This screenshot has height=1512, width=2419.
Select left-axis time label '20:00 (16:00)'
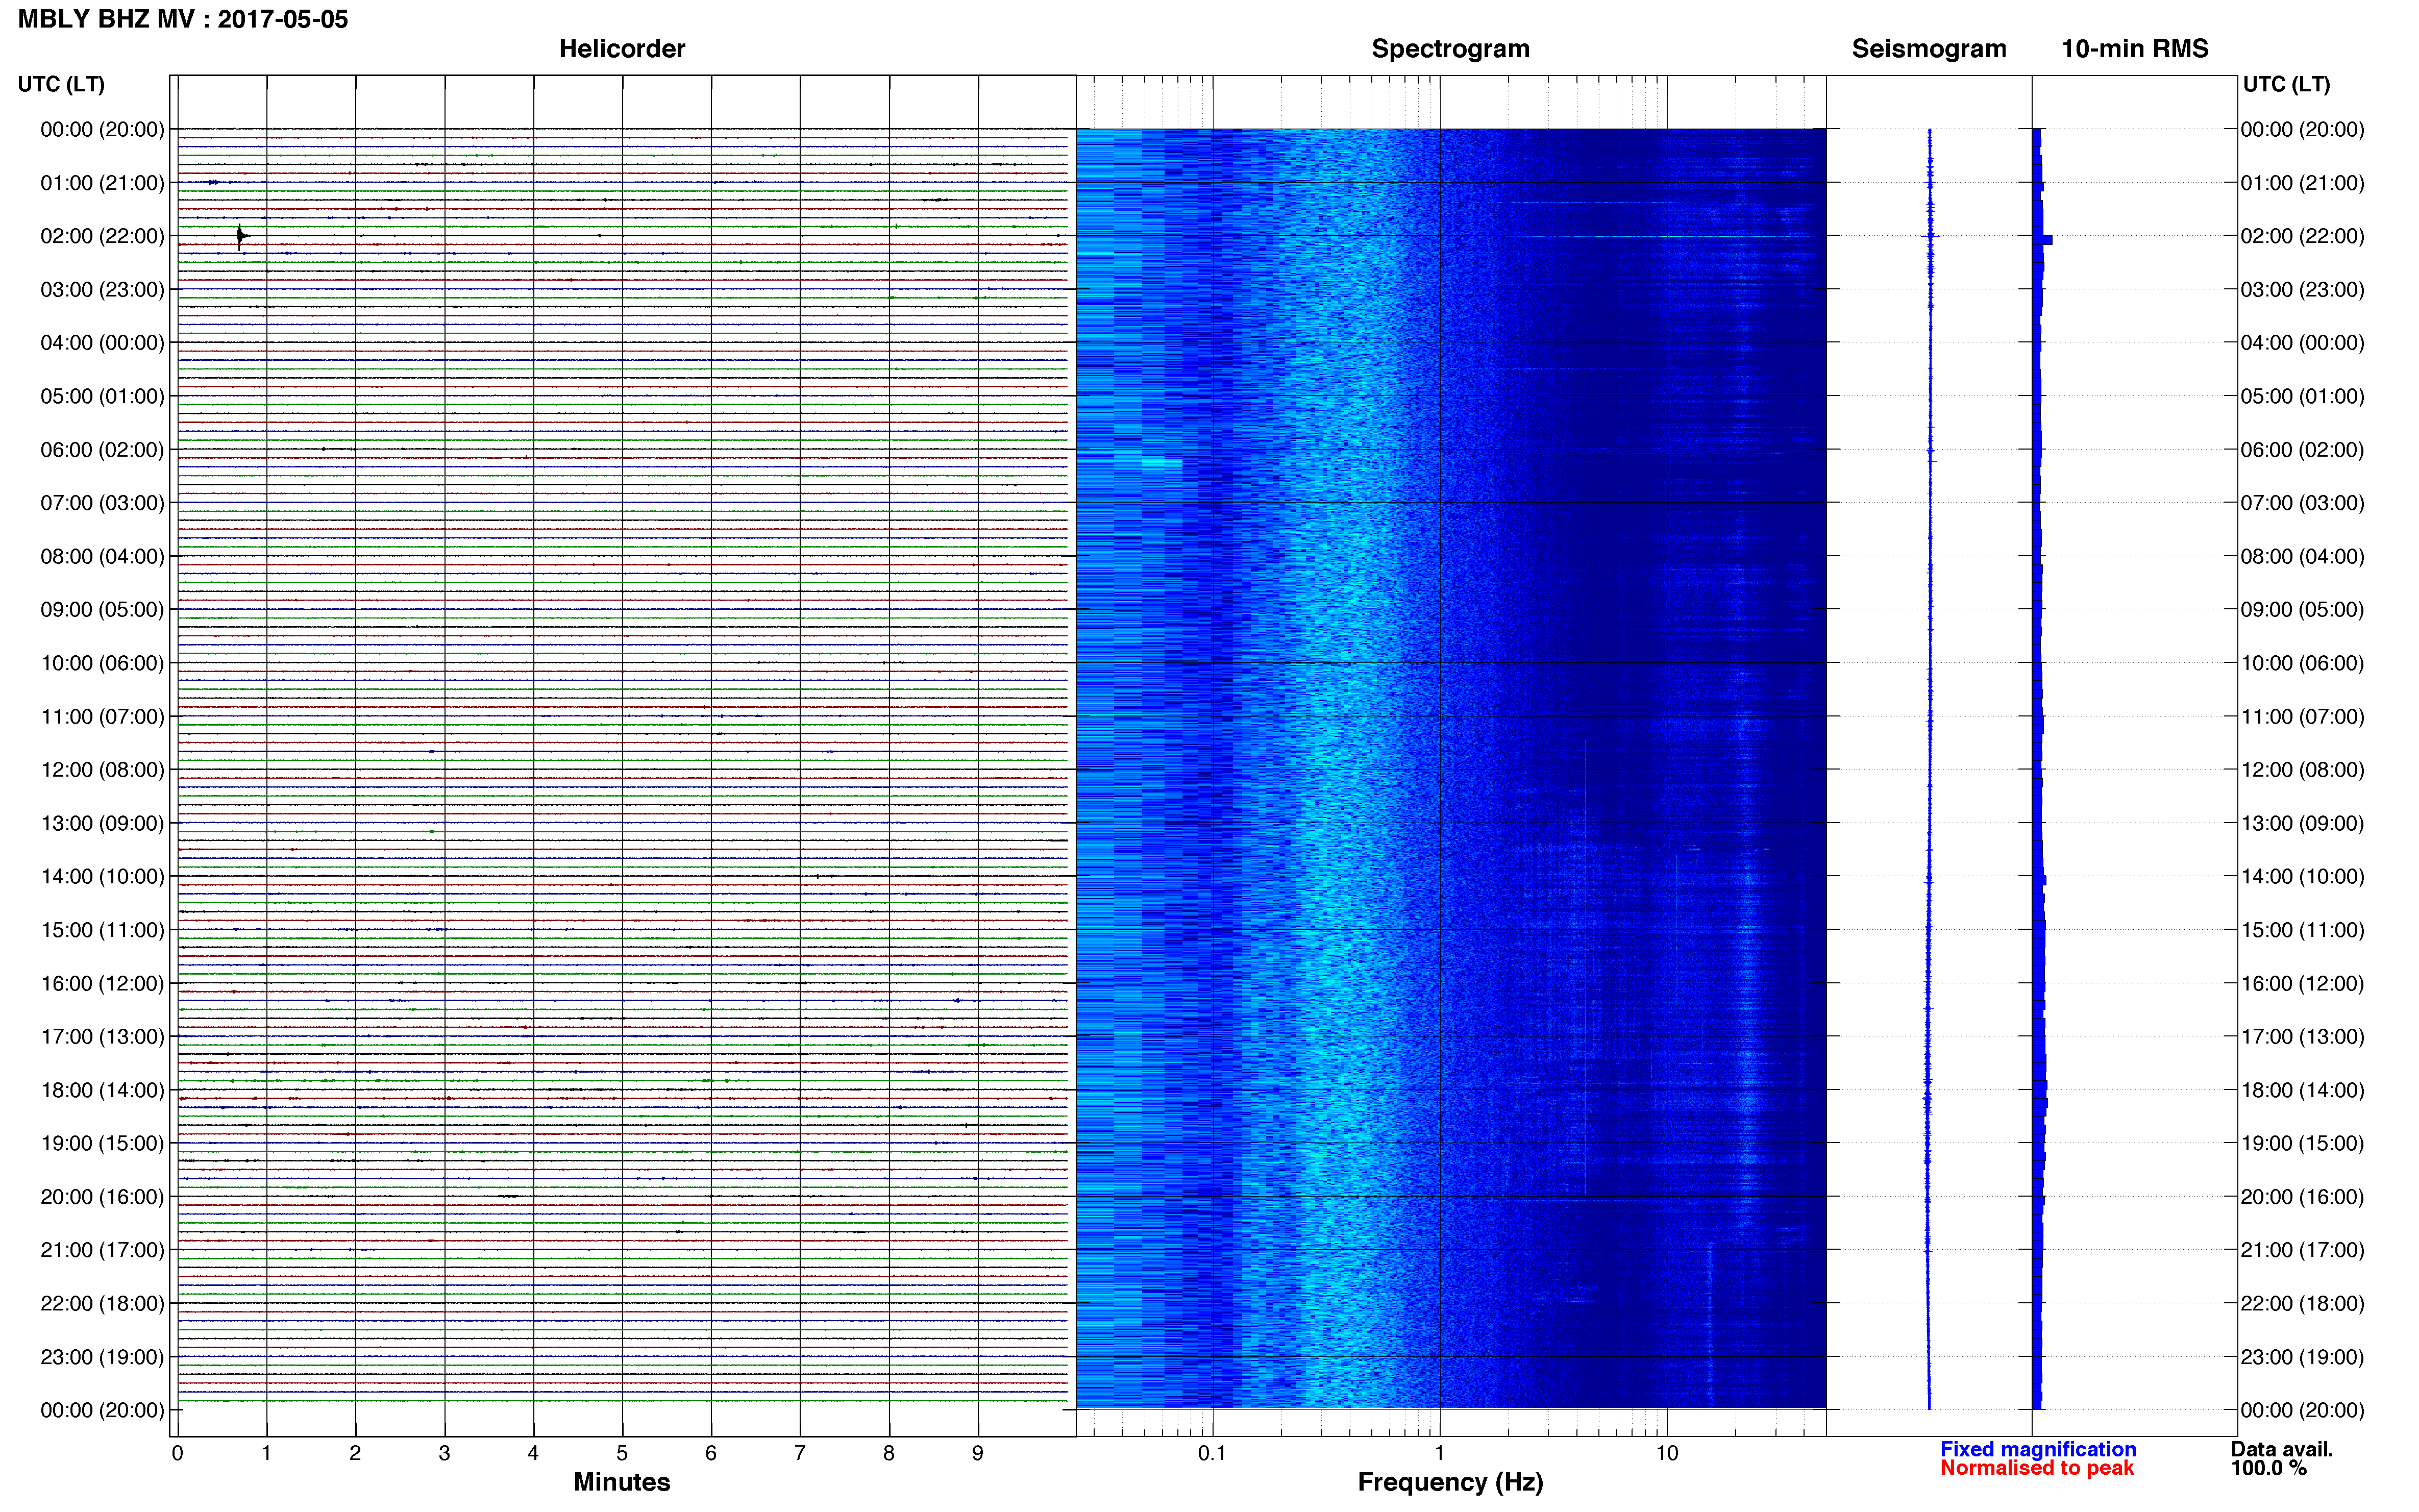[x=102, y=1197]
